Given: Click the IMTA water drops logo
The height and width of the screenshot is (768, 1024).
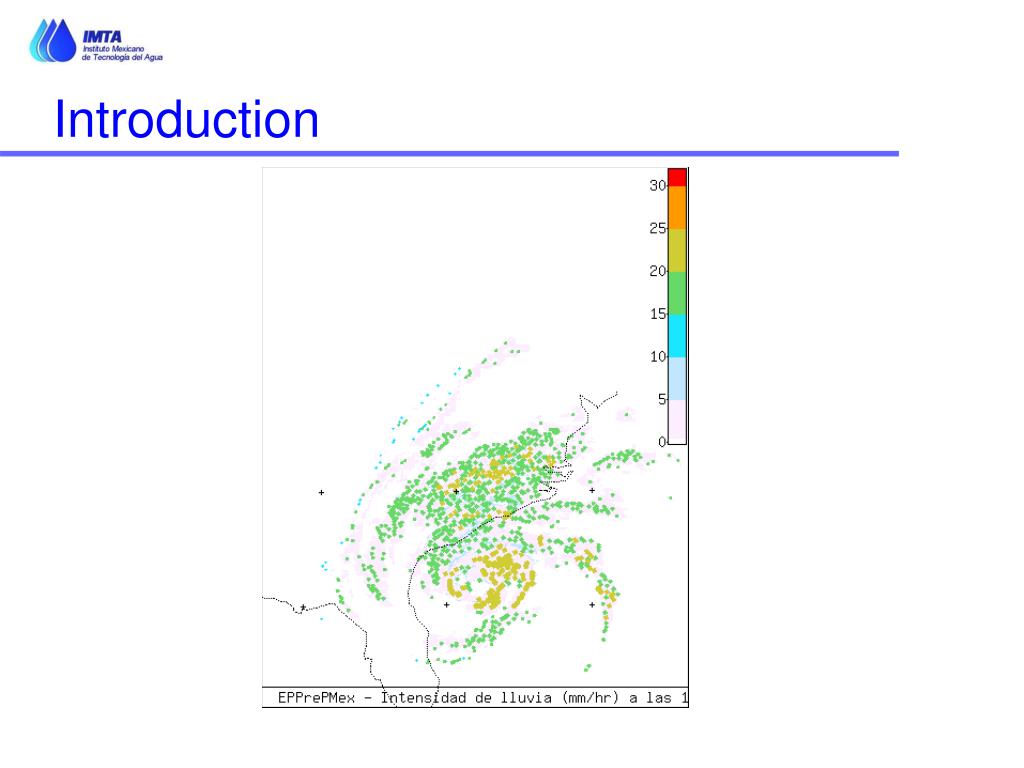Looking at the screenshot, I should (x=53, y=40).
